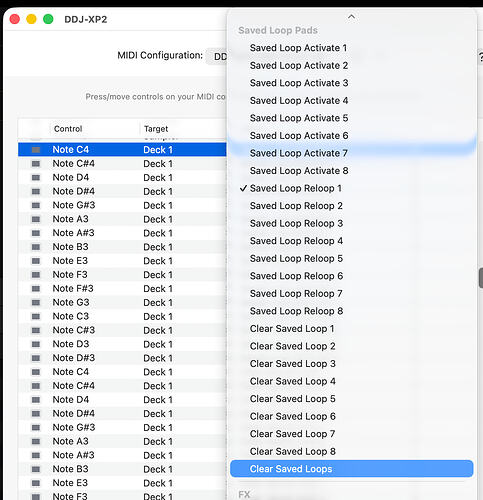Click Deck 1 target in Note G3 row
The width and height of the screenshot is (483, 500).
click(158, 303)
